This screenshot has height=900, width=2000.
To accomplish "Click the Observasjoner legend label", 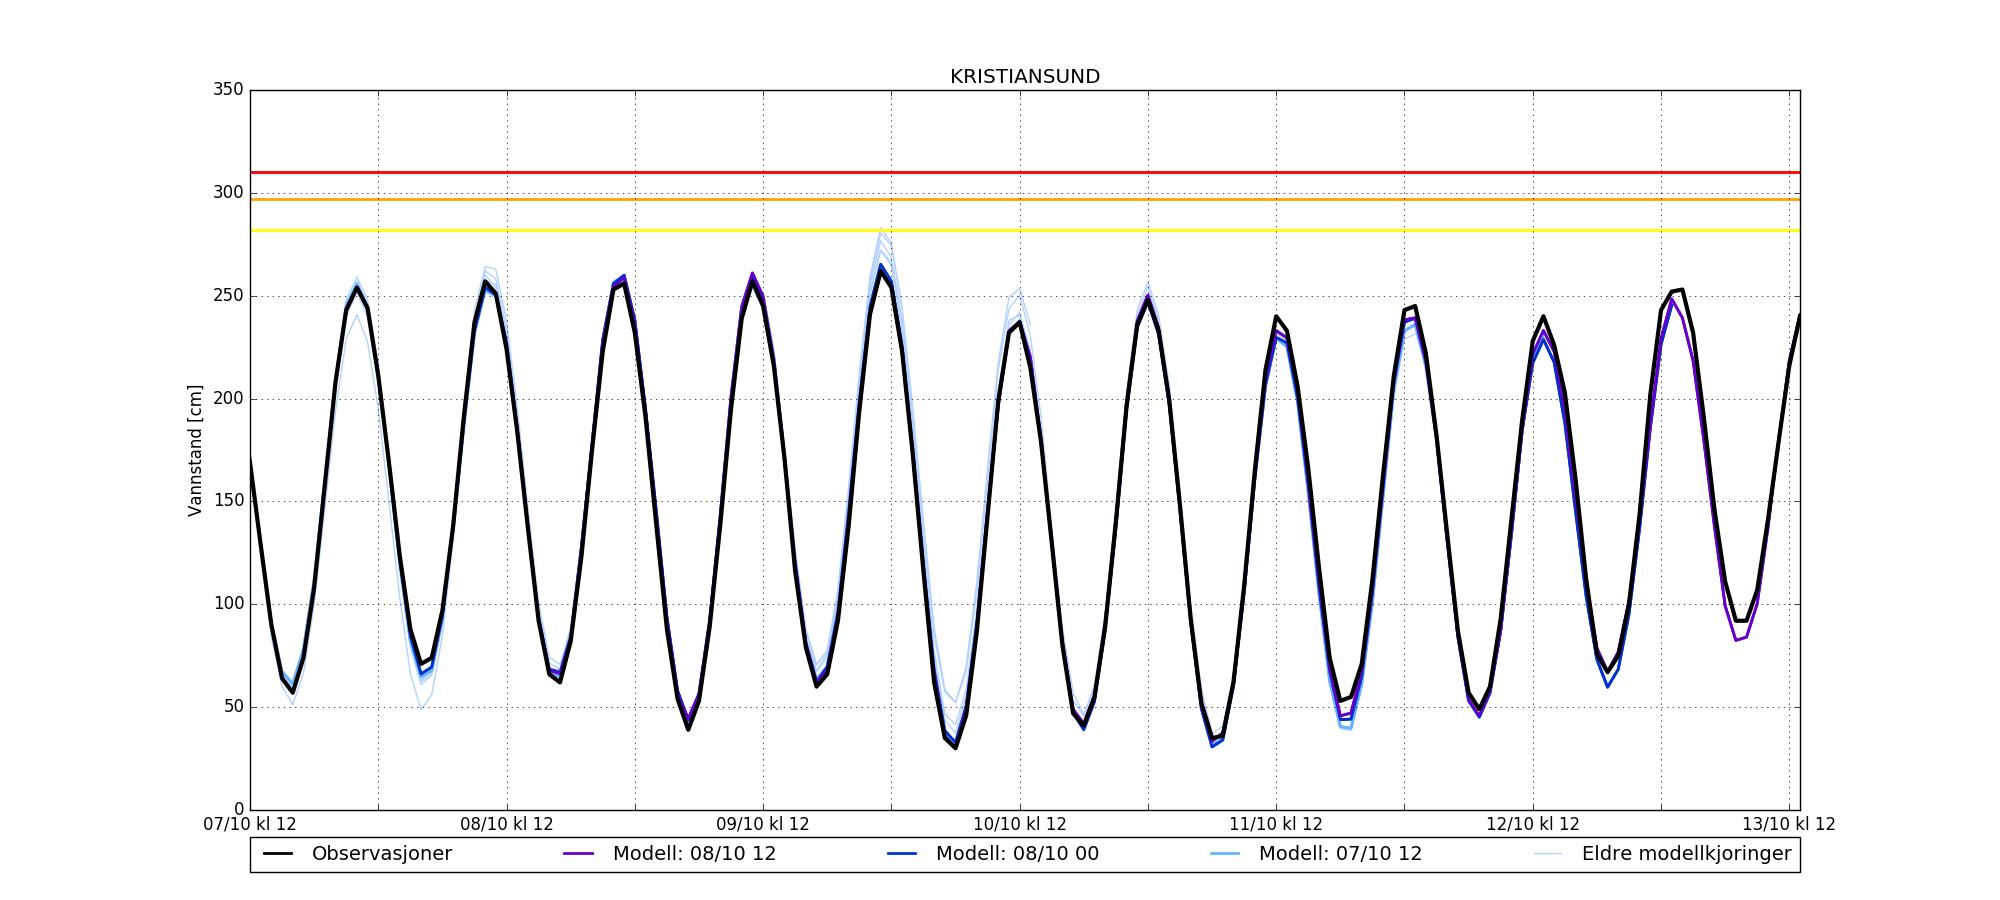I will pyautogui.click(x=381, y=854).
